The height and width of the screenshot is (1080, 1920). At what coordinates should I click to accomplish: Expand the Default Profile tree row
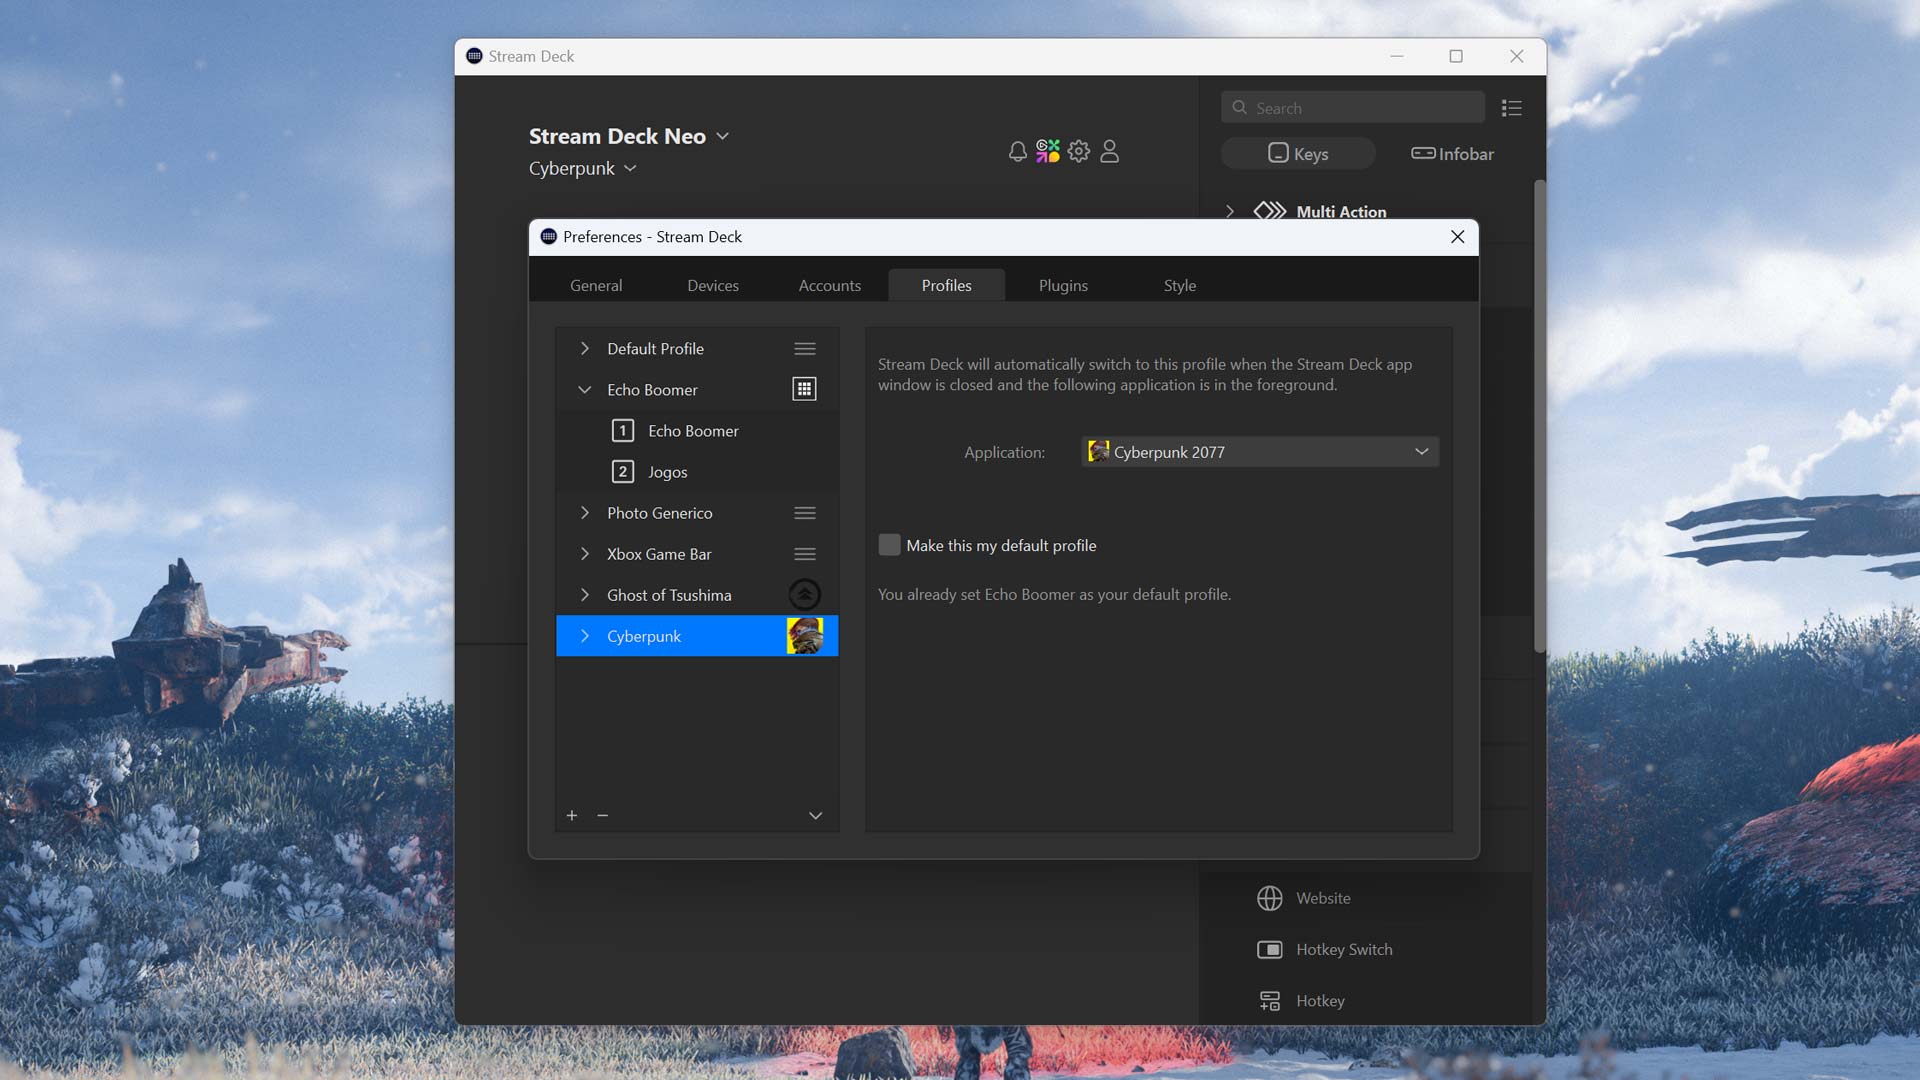pos(585,349)
